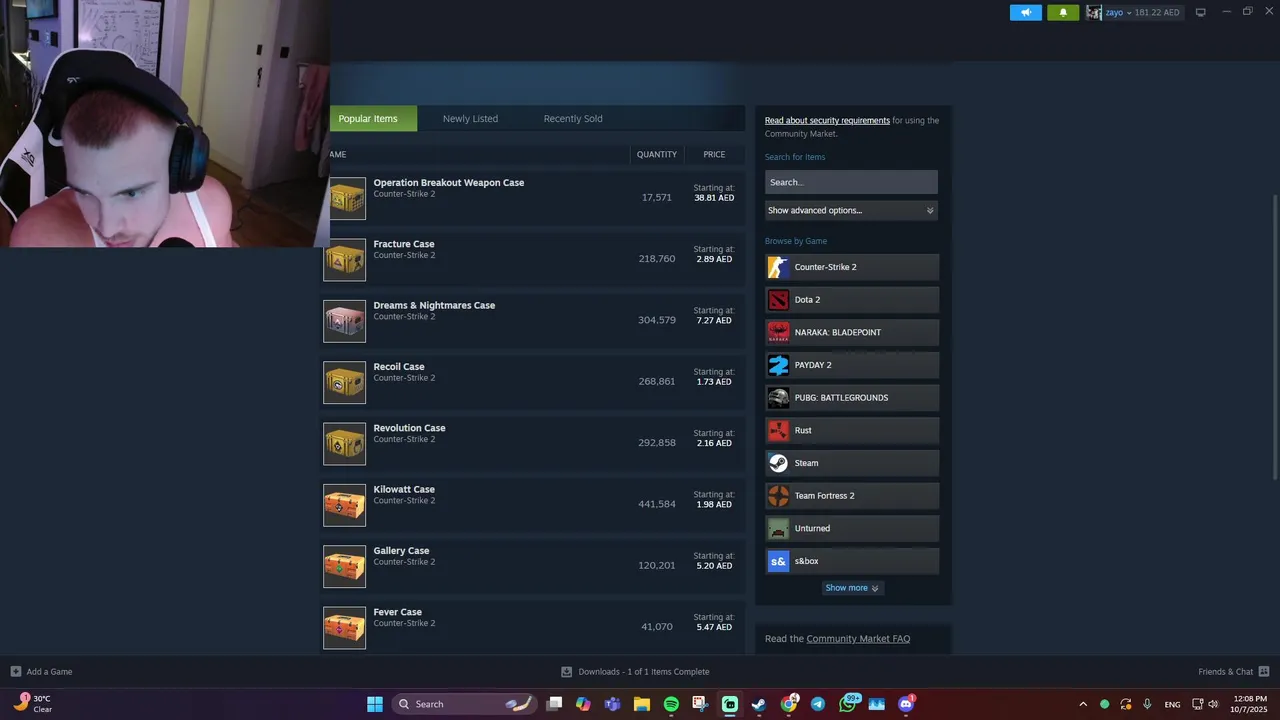
Task: Open Operation Breakout Weapon Case thumbnail
Action: [345, 199]
